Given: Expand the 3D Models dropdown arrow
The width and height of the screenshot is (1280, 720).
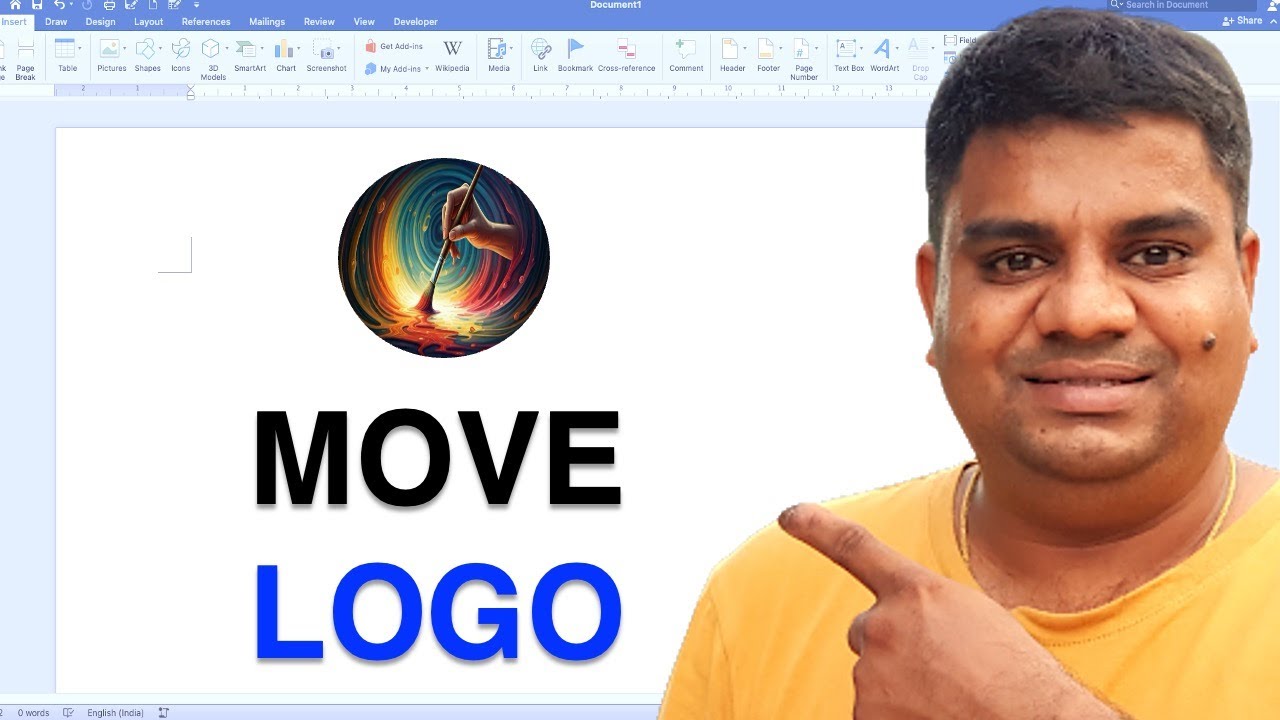Looking at the screenshot, I should click(x=227, y=48).
